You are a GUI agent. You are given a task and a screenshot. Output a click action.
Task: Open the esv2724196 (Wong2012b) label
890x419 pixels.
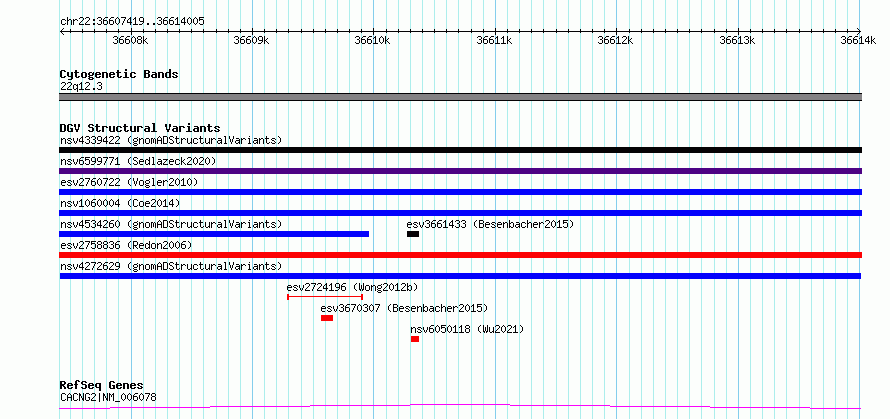(x=352, y=287)
